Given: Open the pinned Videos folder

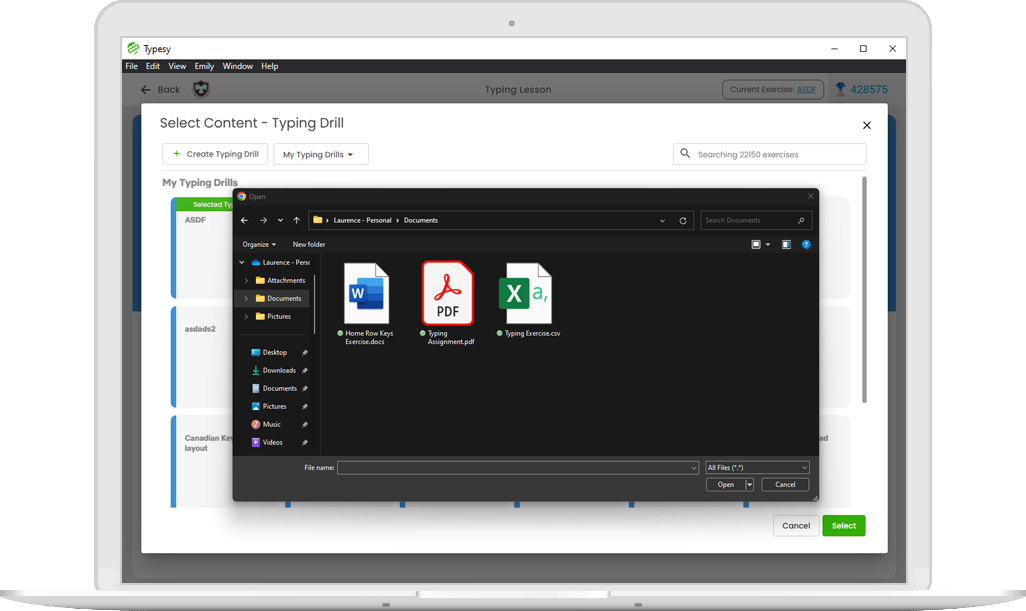Looking at the screenshot, I should click(x=273, y=442).
